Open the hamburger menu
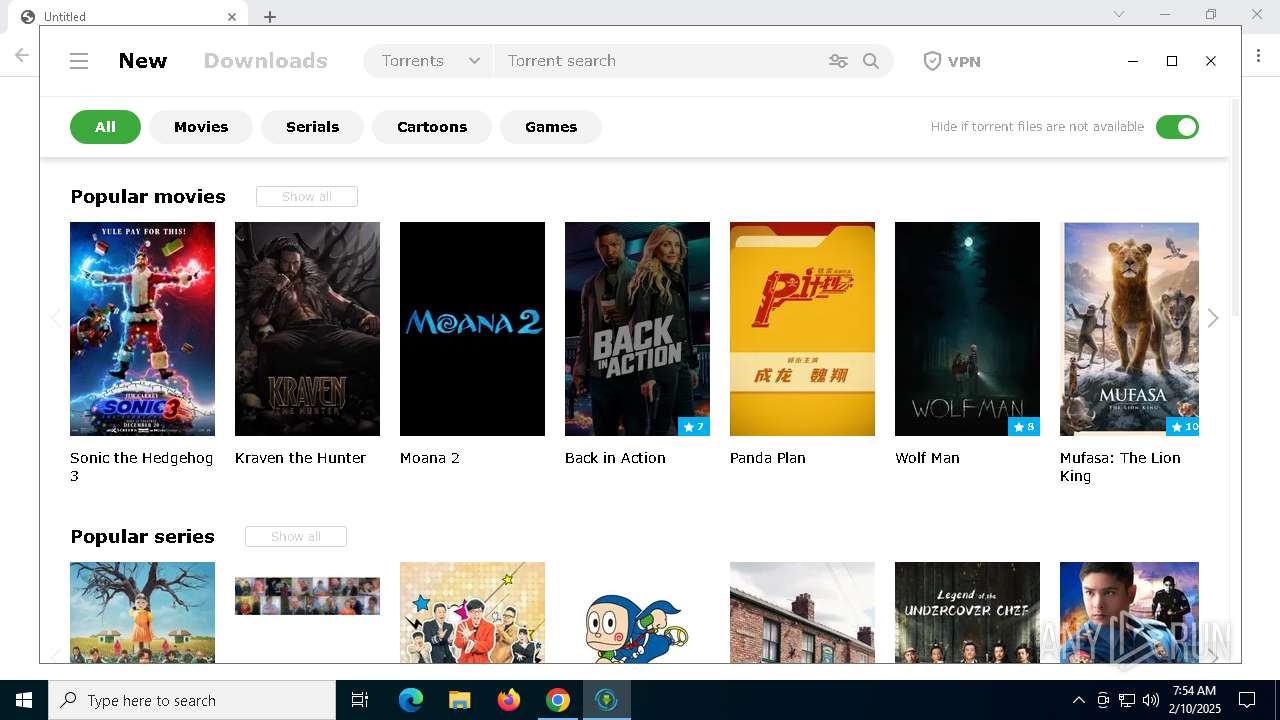This screenshot has height=720, width=1280. click(x=79, y=61)
